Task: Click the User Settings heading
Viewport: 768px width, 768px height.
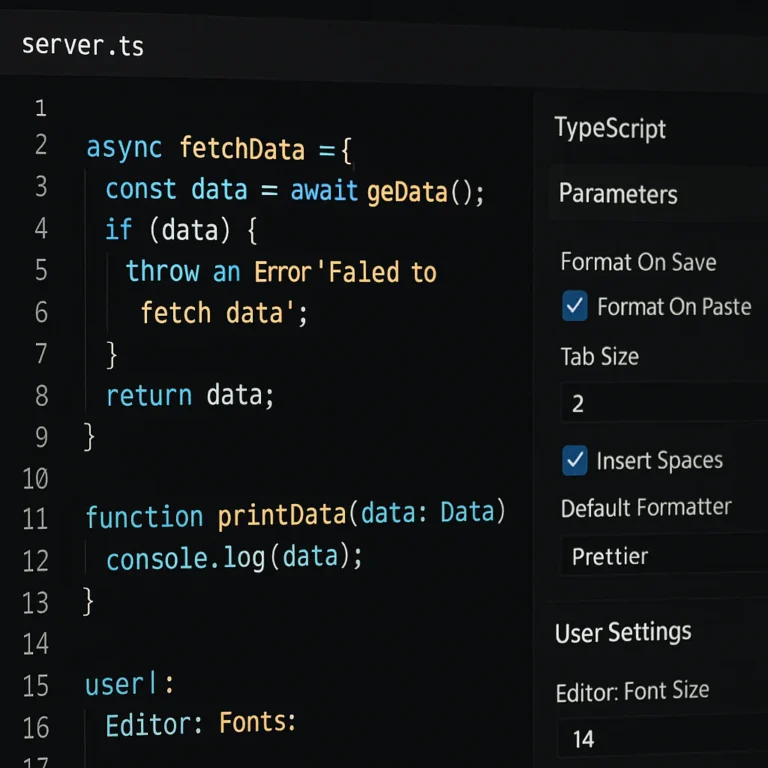Action: coord(623,632)
